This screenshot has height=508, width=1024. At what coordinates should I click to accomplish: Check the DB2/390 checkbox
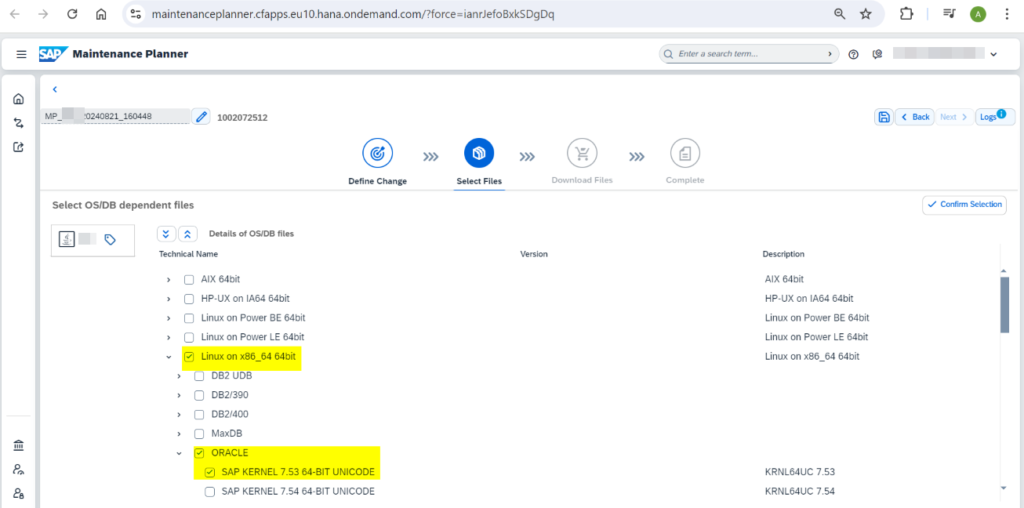click(199, 395)
